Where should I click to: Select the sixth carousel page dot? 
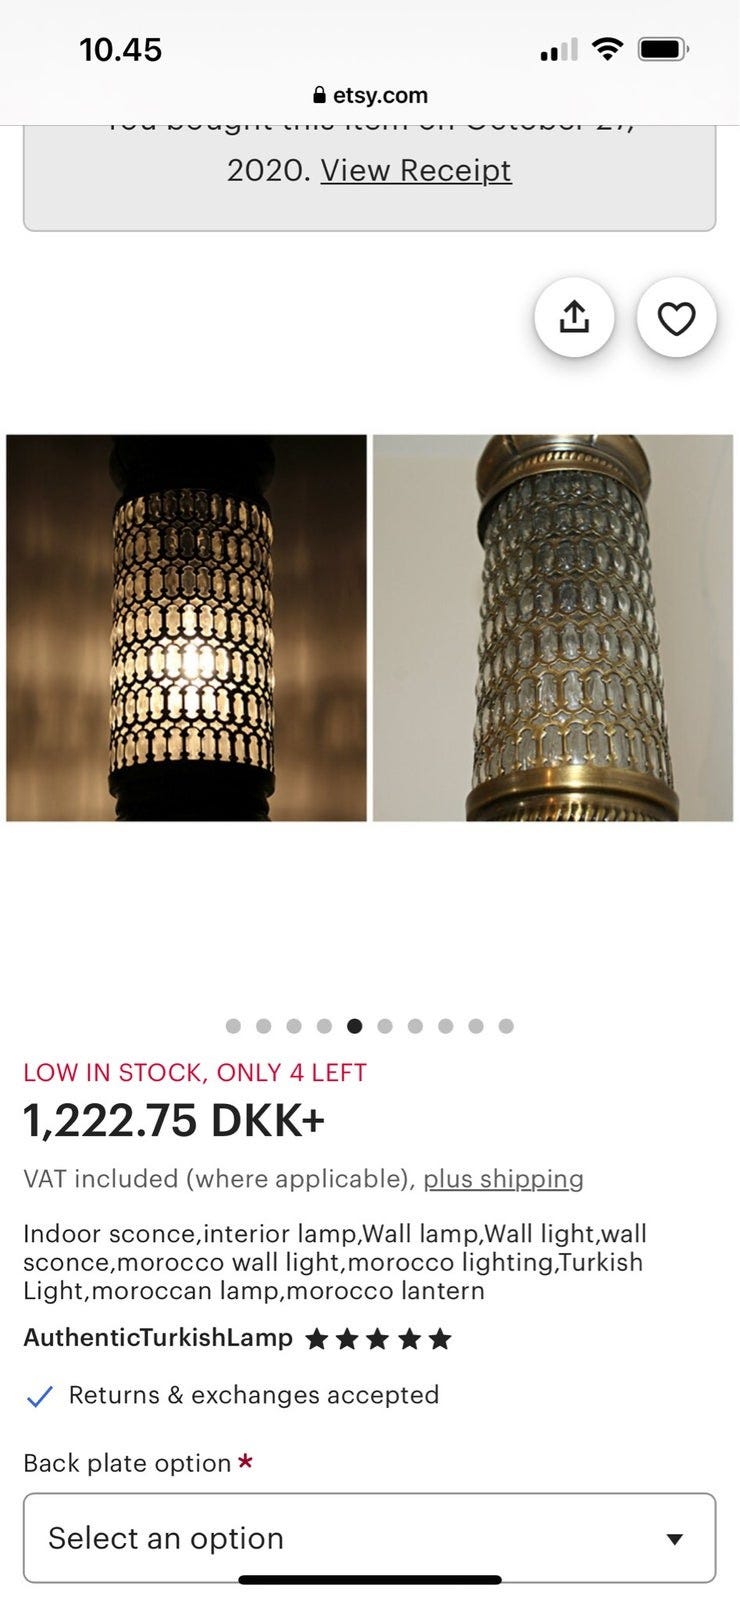385,1026
